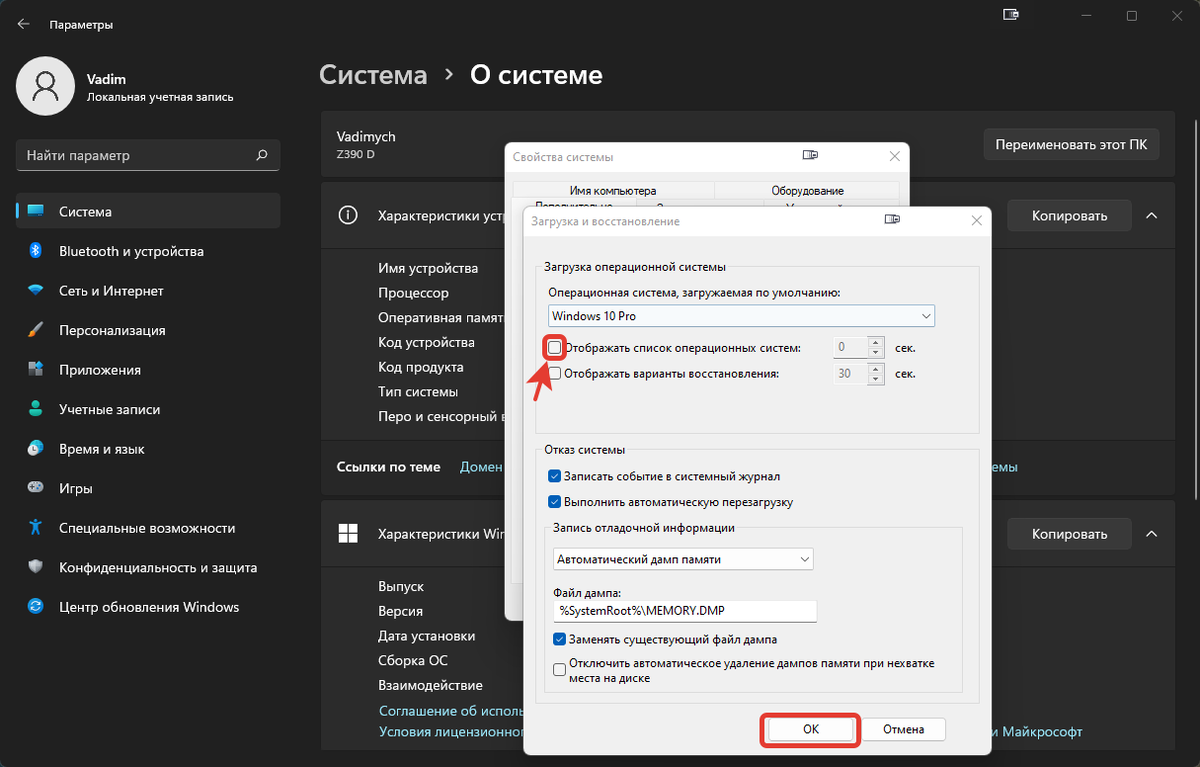Open the Центр обновления Windows icon

[36, 607]
